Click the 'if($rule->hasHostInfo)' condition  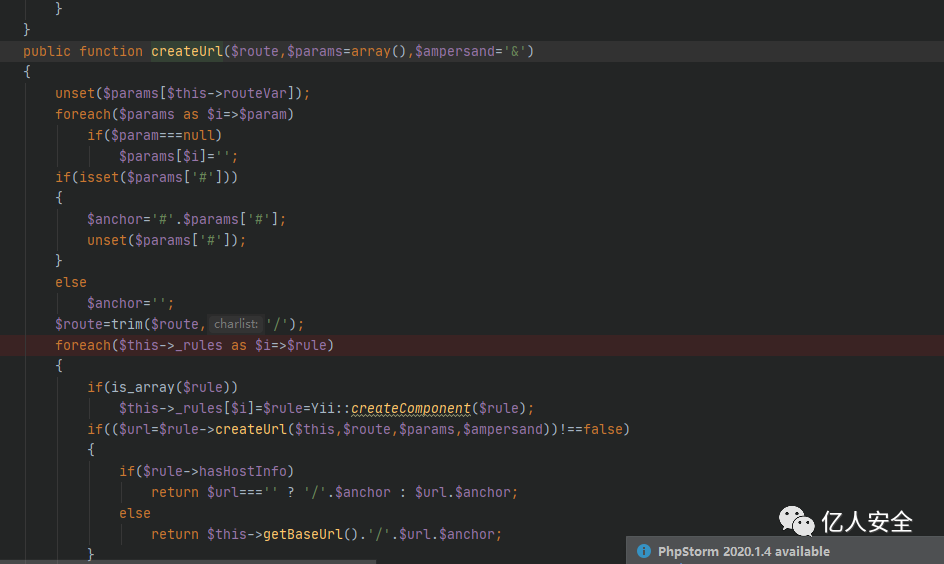click(206, 471)
